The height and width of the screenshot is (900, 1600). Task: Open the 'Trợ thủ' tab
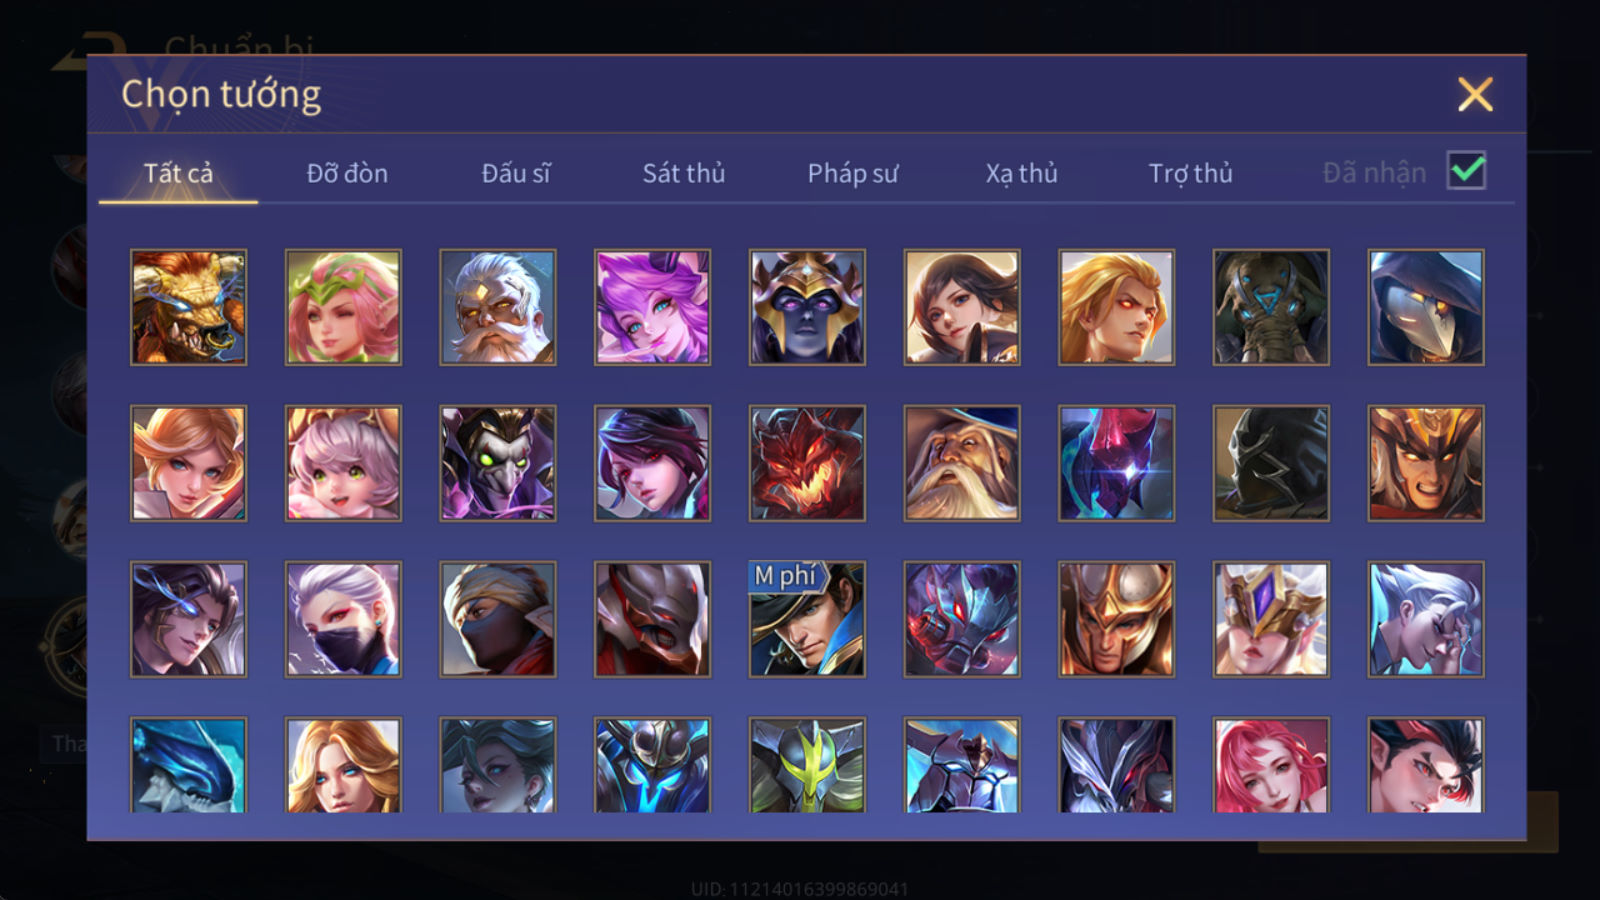pos(1191,173)
